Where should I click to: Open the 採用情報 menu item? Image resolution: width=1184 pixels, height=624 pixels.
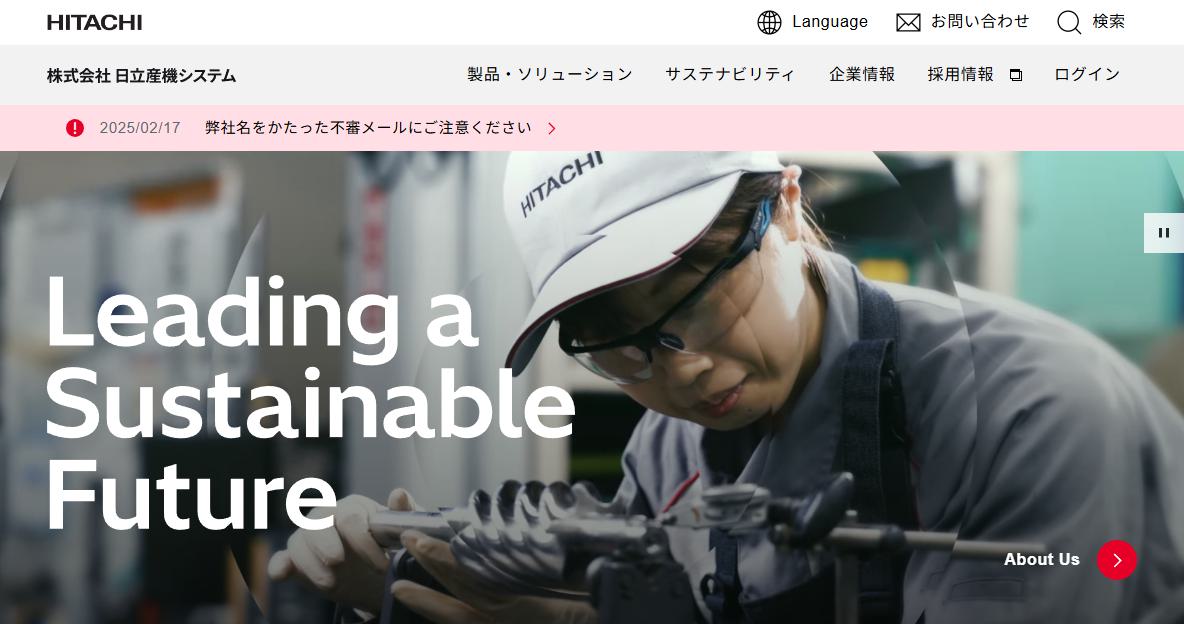click(960, 74)
